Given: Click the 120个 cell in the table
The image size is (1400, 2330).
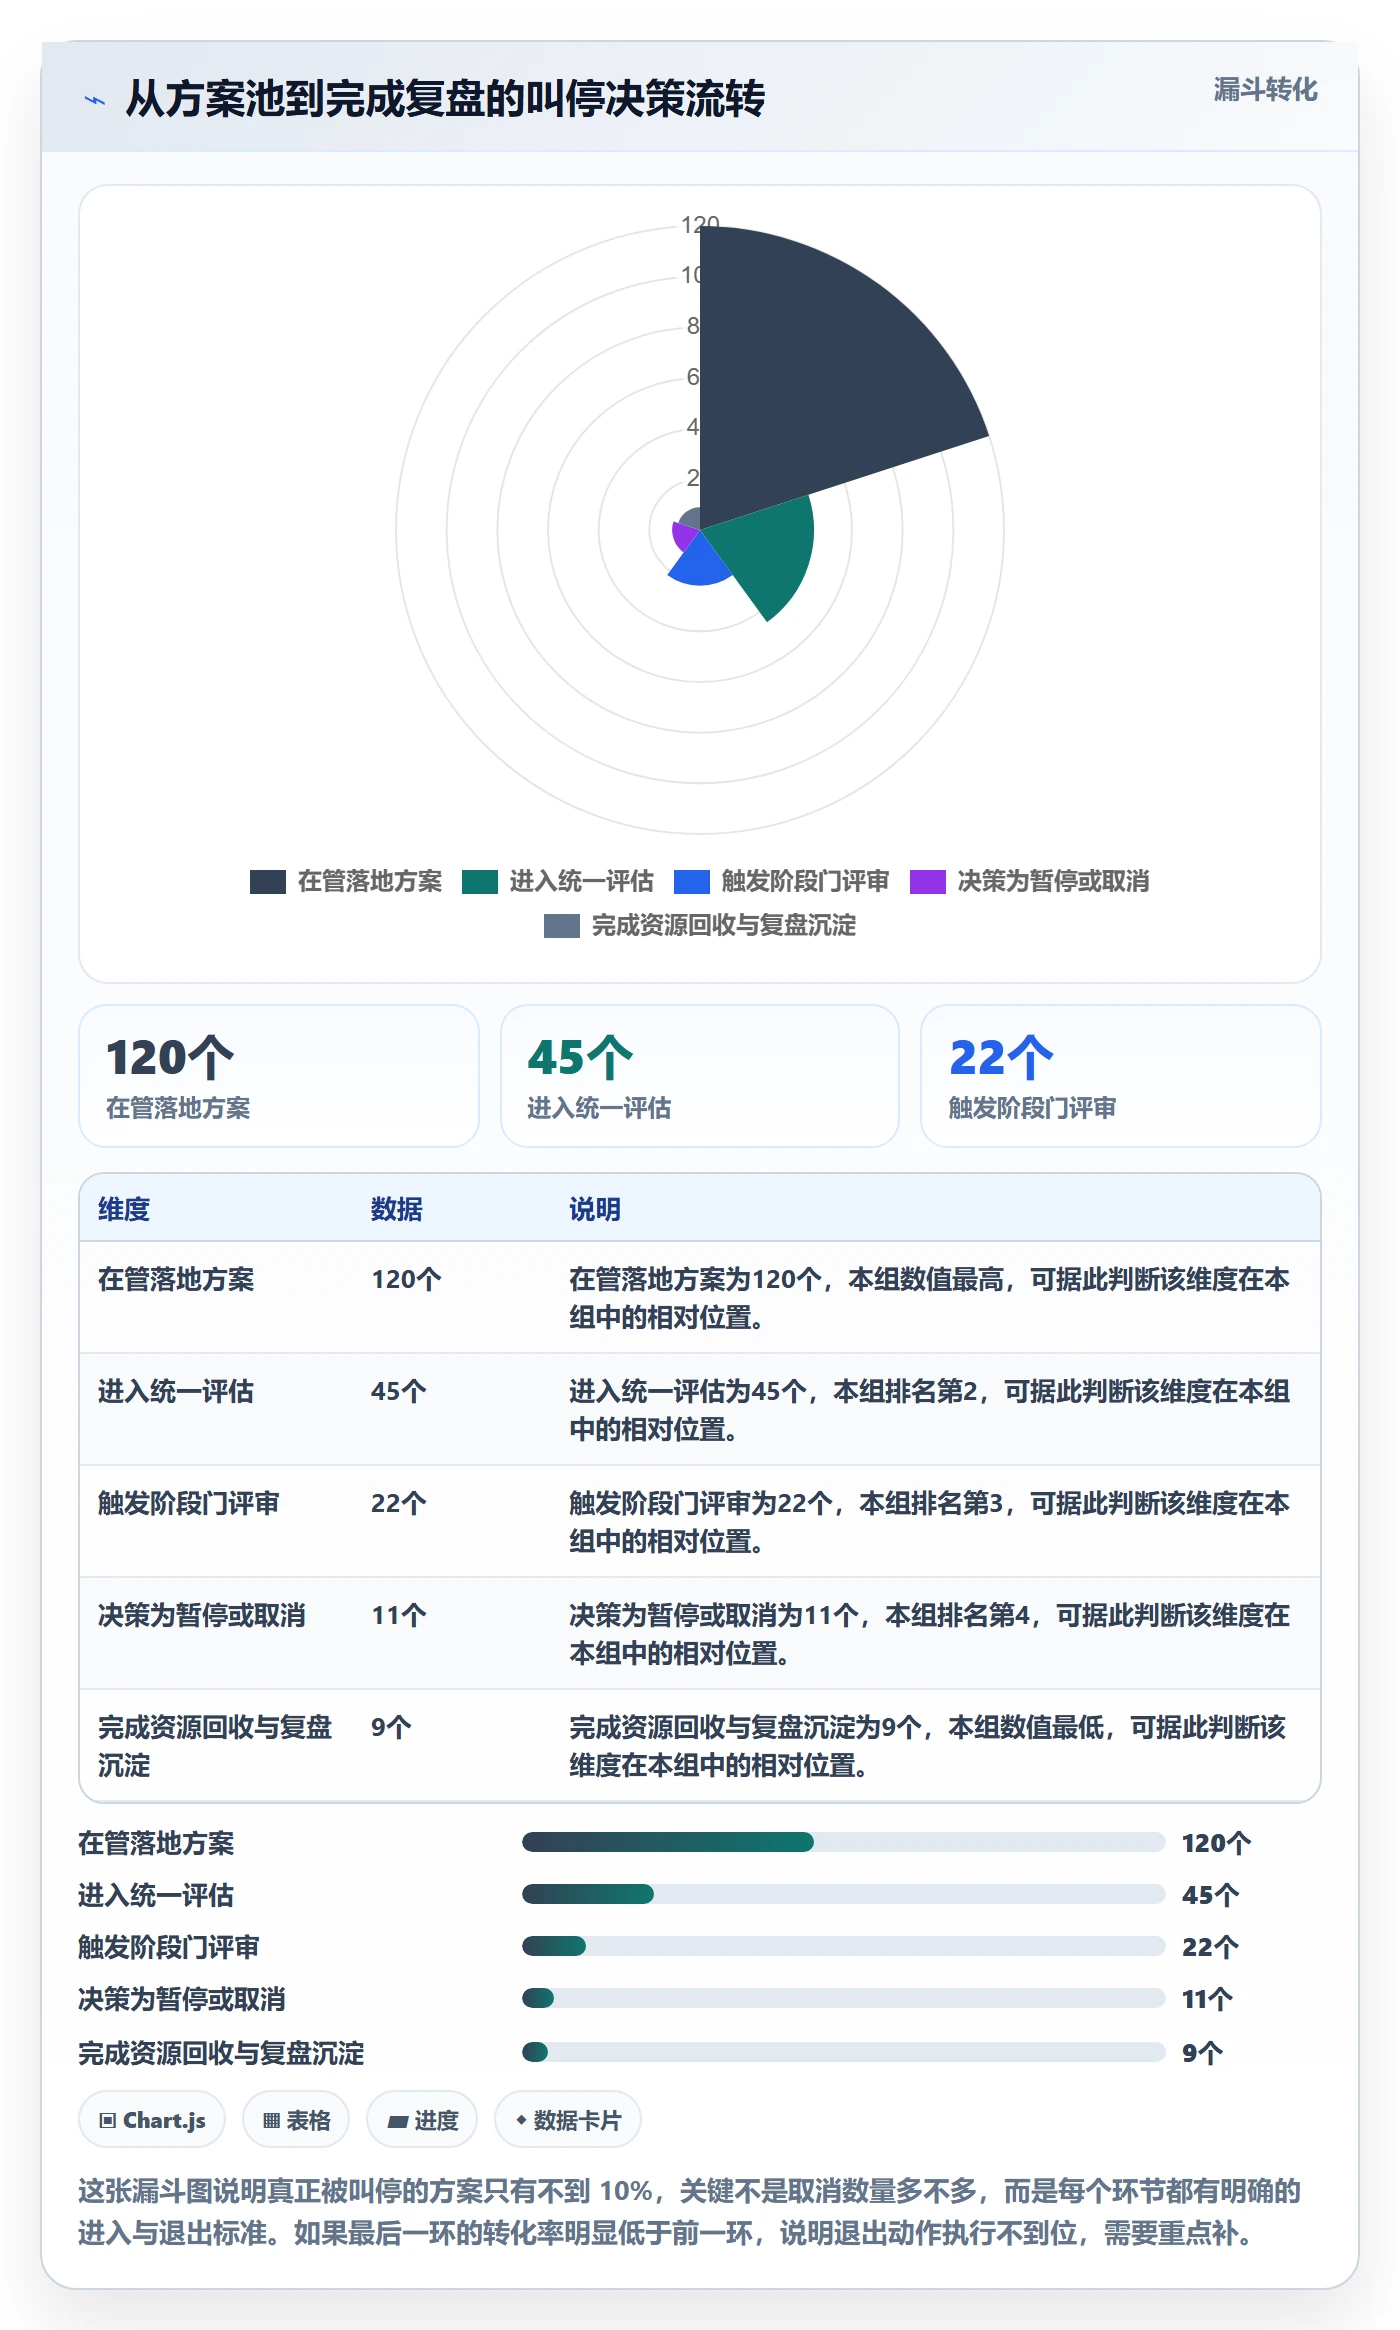Looking at the screenshot, I should [406, 1280].
